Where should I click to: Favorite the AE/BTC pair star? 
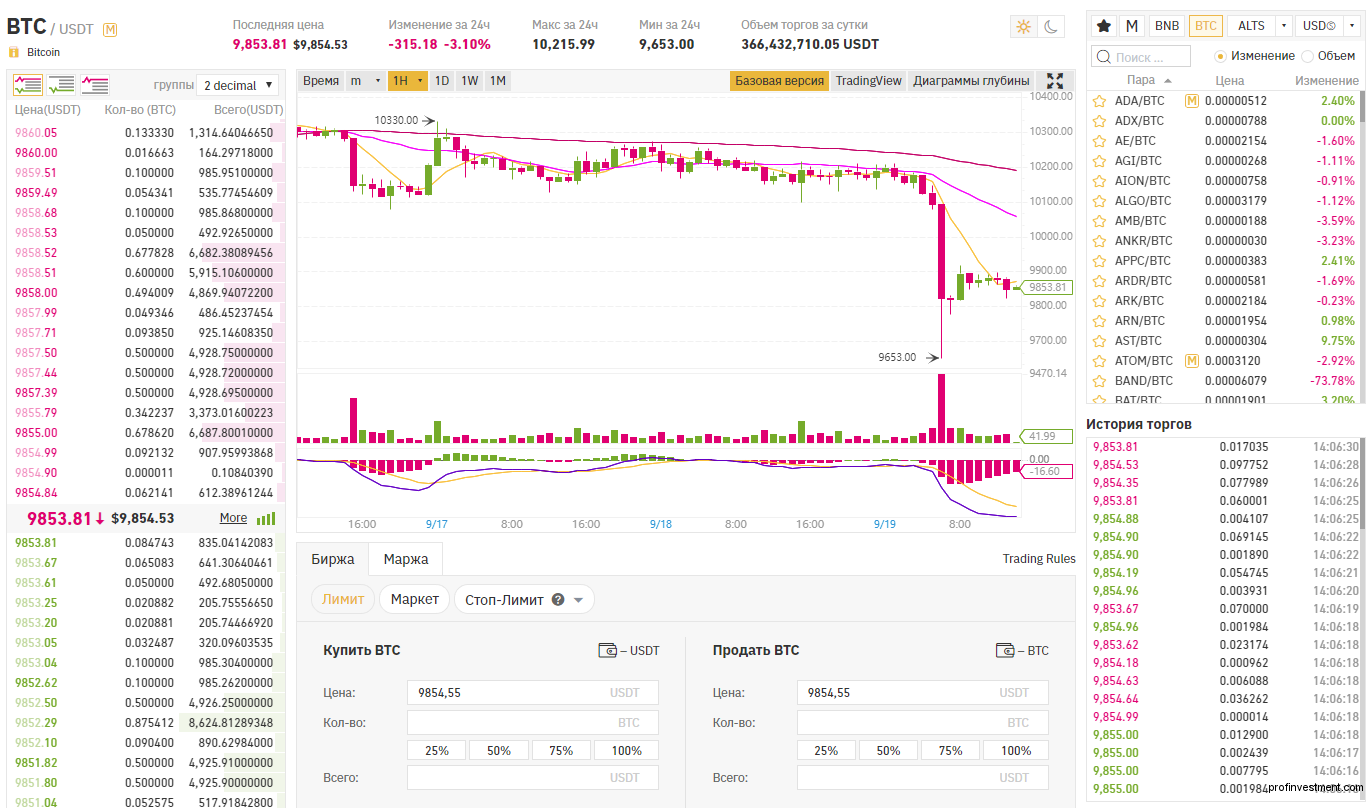point(1099,141)
